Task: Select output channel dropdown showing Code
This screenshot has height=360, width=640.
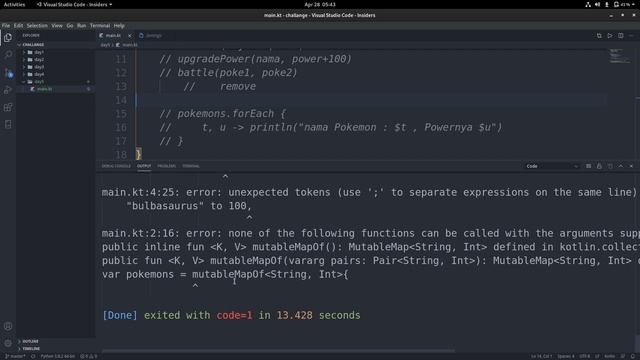Action: click(552, 166)
